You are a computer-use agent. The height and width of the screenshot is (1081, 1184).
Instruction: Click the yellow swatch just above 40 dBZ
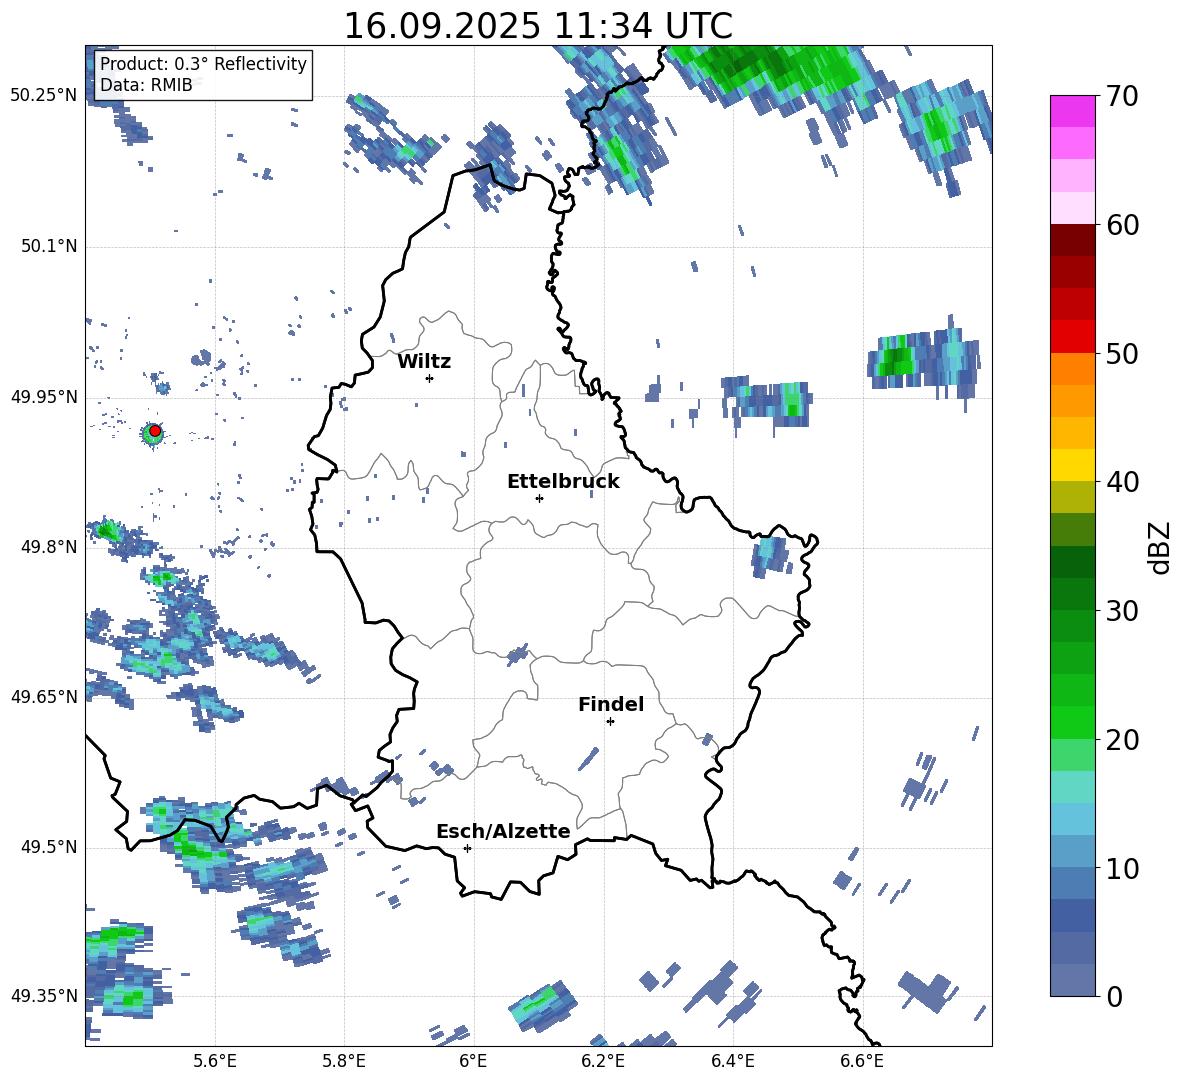1072,465
